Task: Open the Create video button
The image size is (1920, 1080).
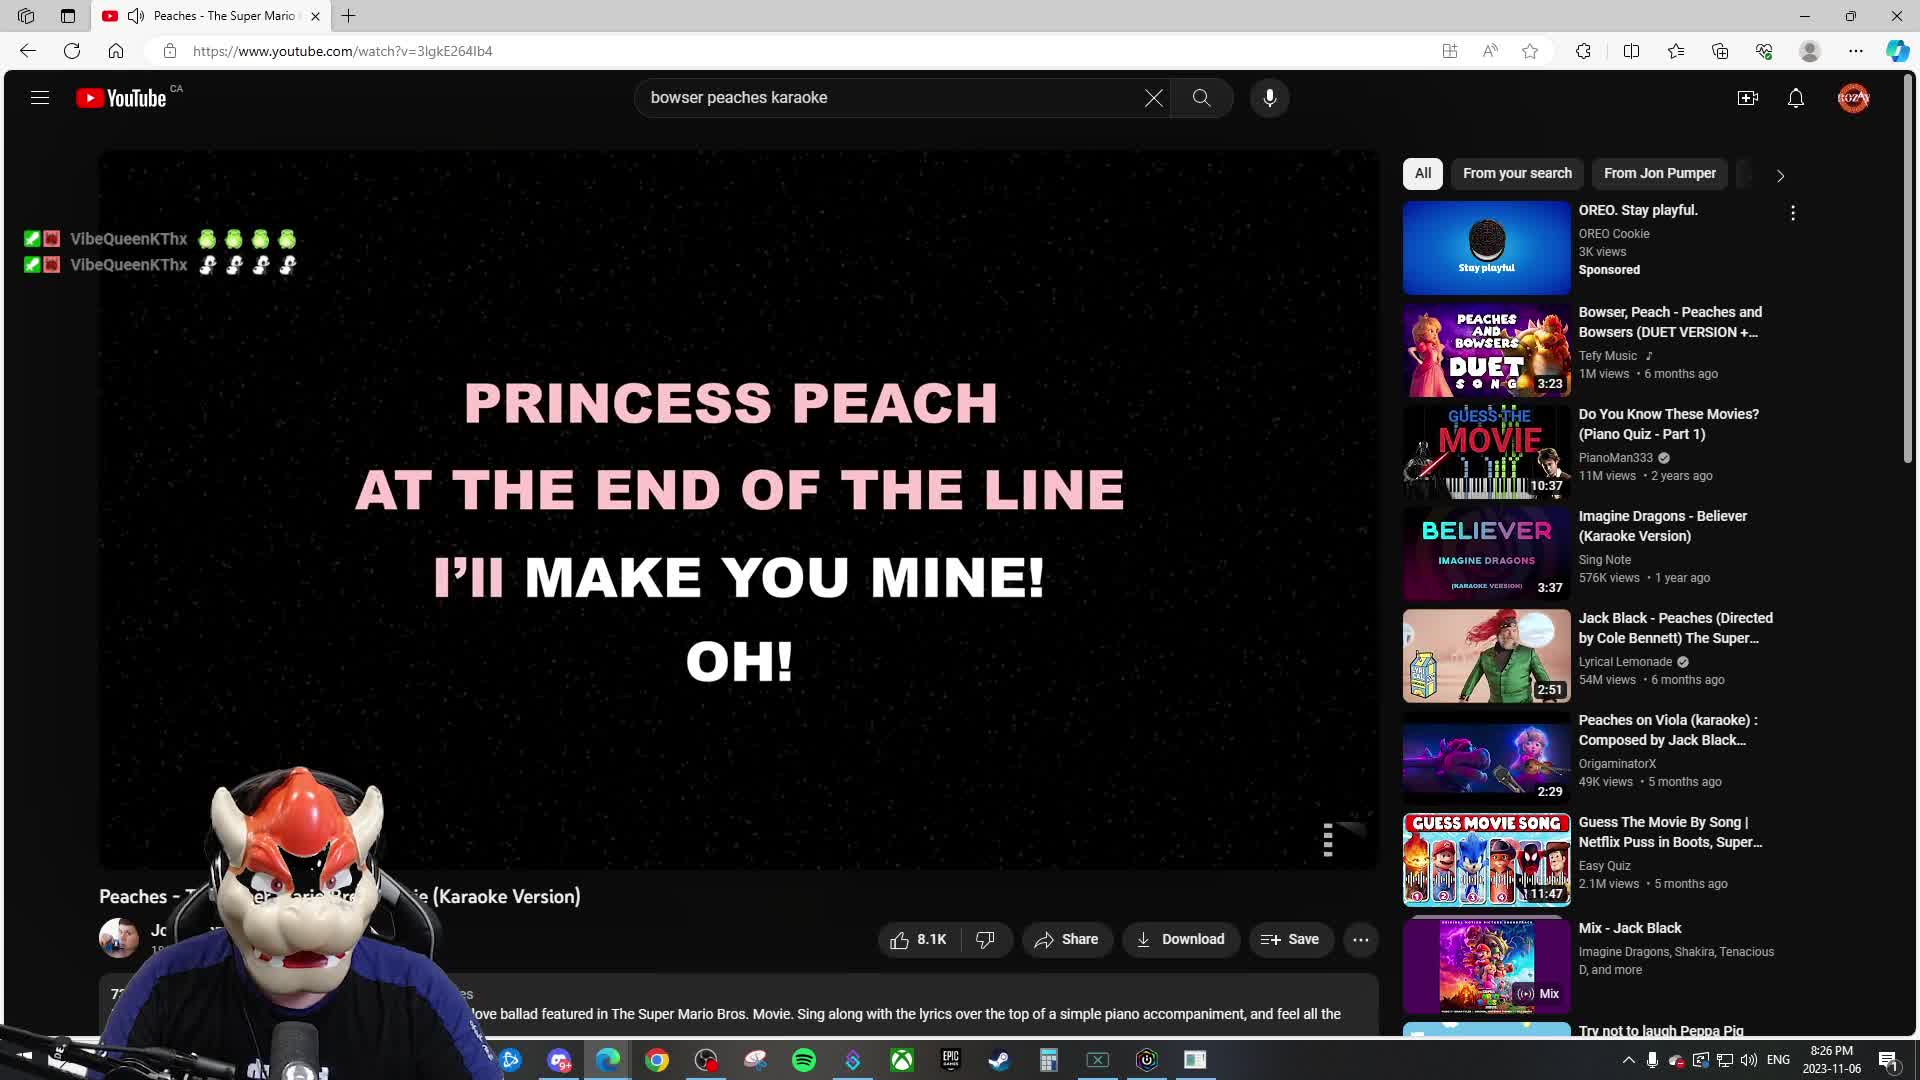Action: point(1748,98)
